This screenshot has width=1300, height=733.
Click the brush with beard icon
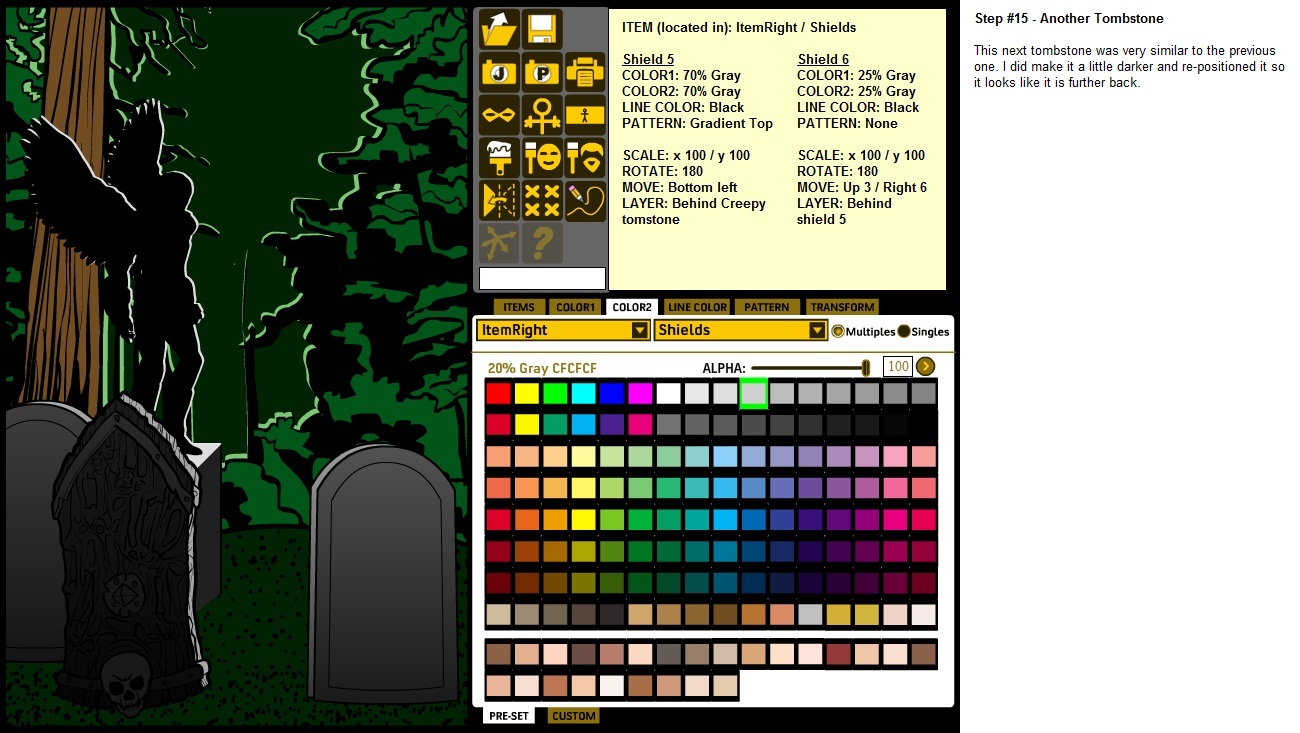[585, 158]
